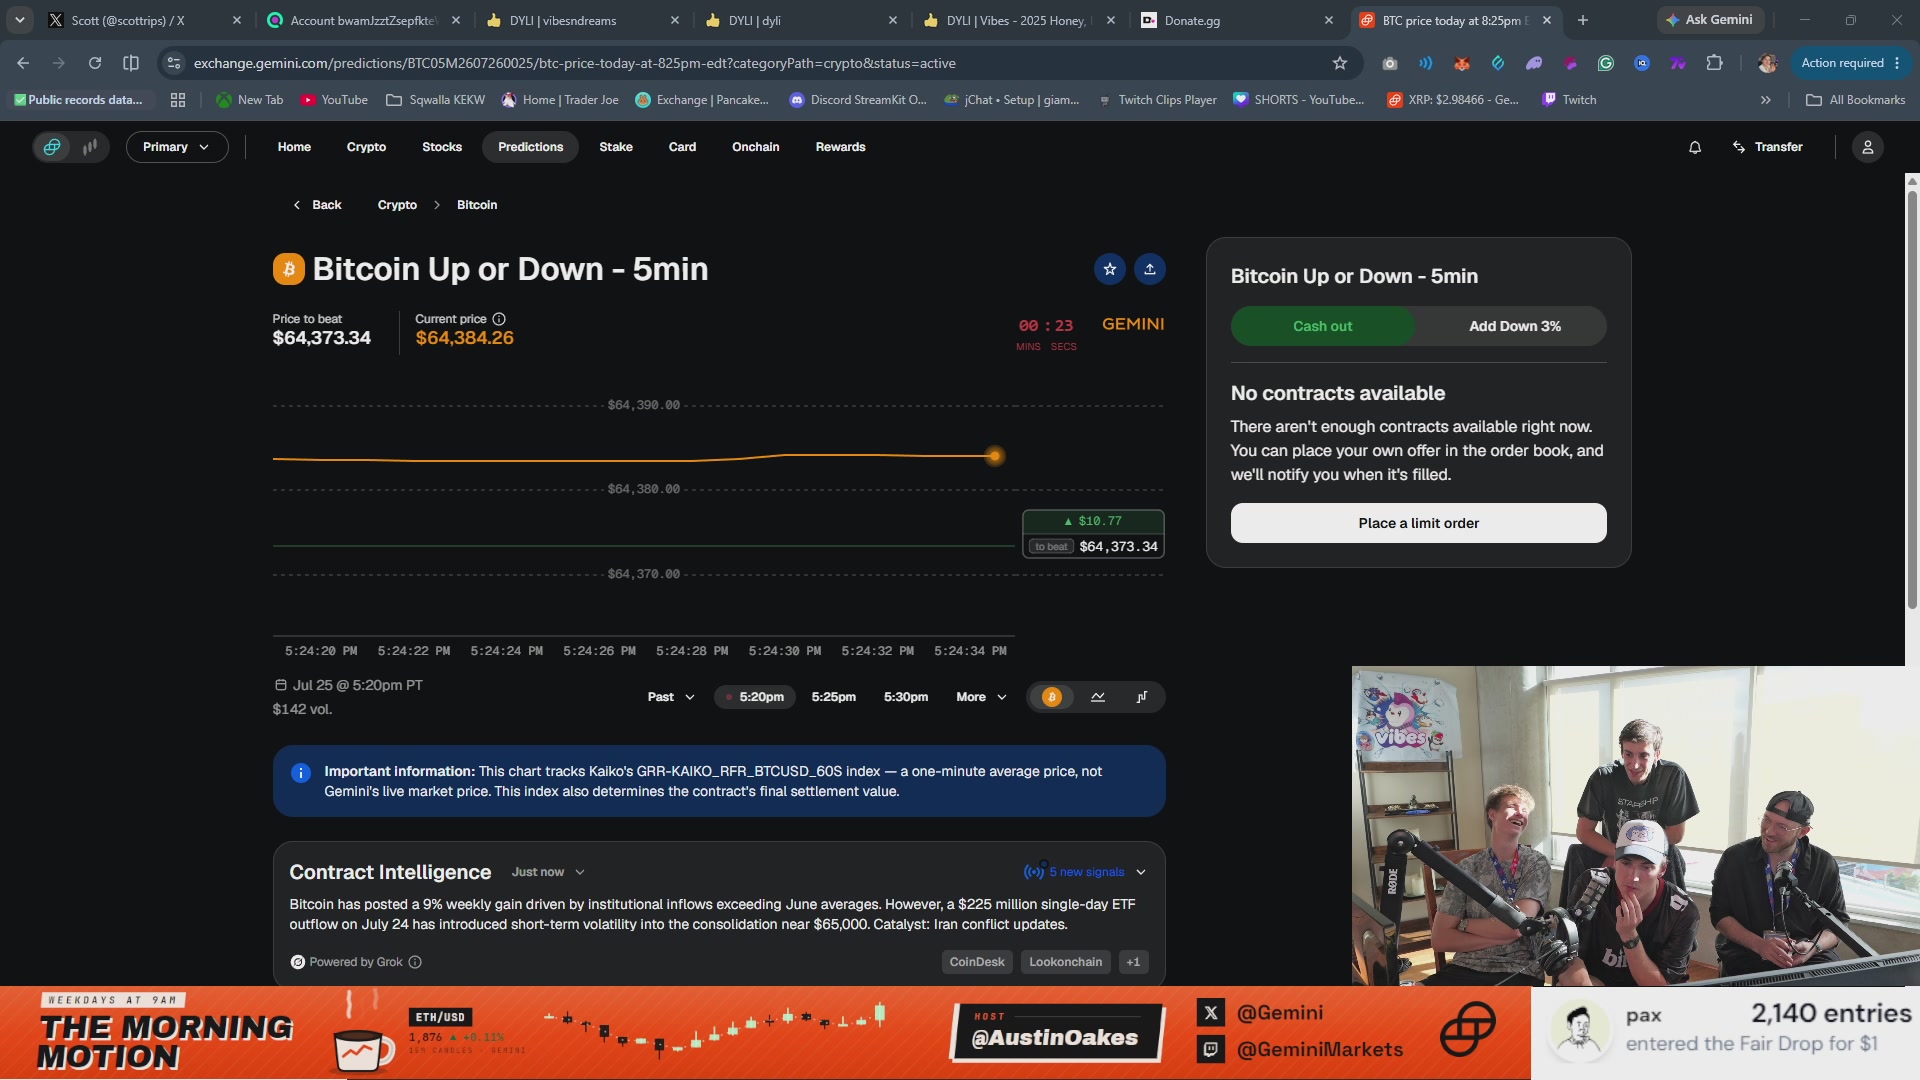The height and width of the screenshot is (1080, 1920).
Task: Click the browser address bar URL
Action: pyautogui.click(x=575, y=63)
